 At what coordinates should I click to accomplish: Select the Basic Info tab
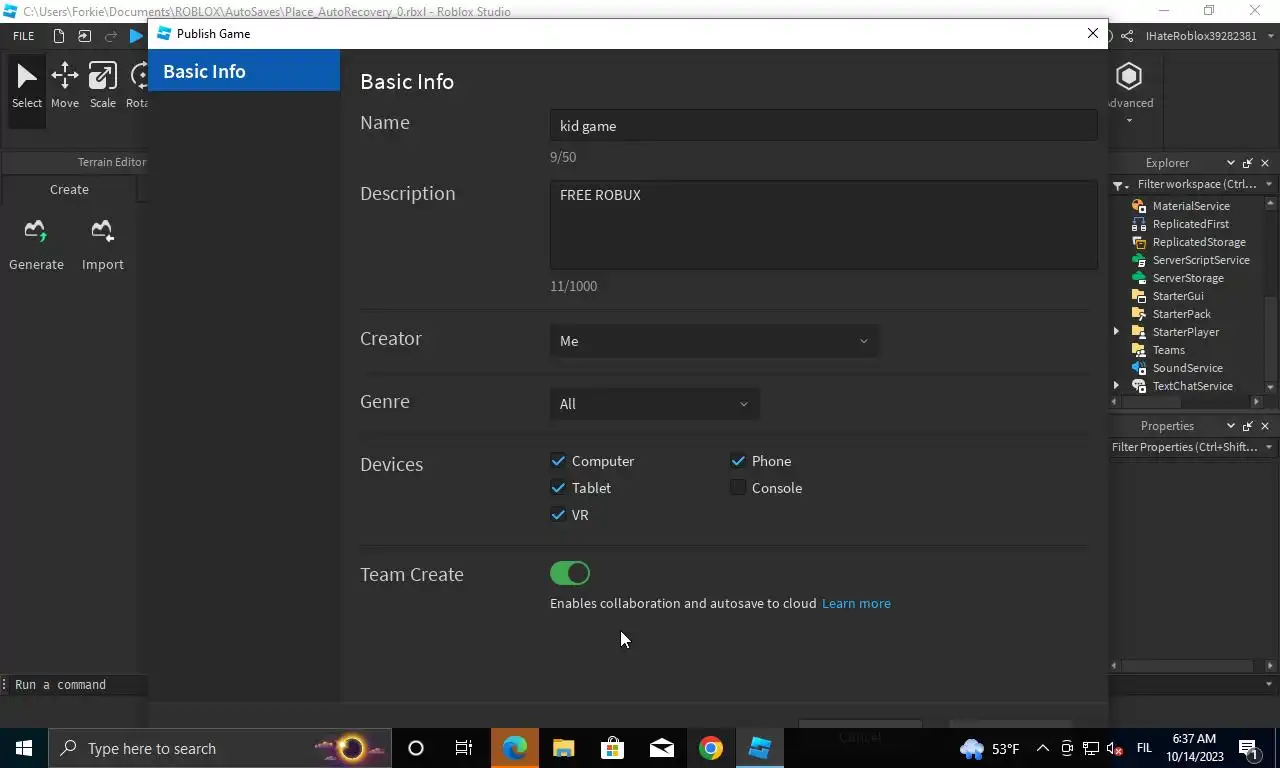[244, 71]
